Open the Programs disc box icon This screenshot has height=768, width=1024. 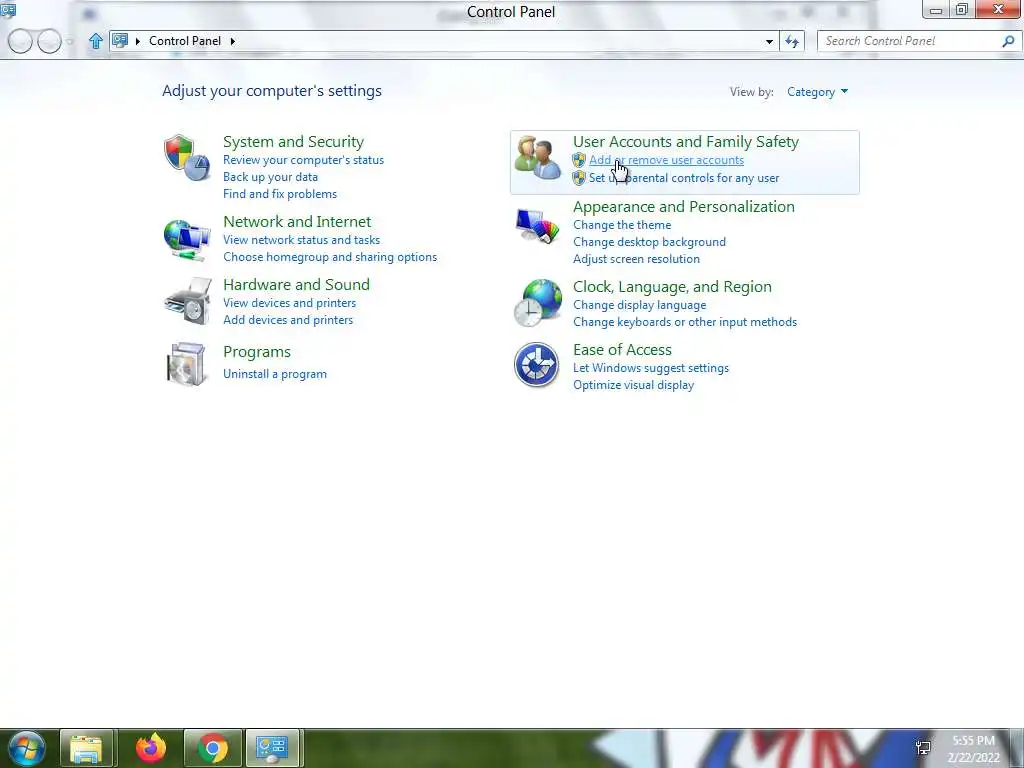click(x=186, y=364)
